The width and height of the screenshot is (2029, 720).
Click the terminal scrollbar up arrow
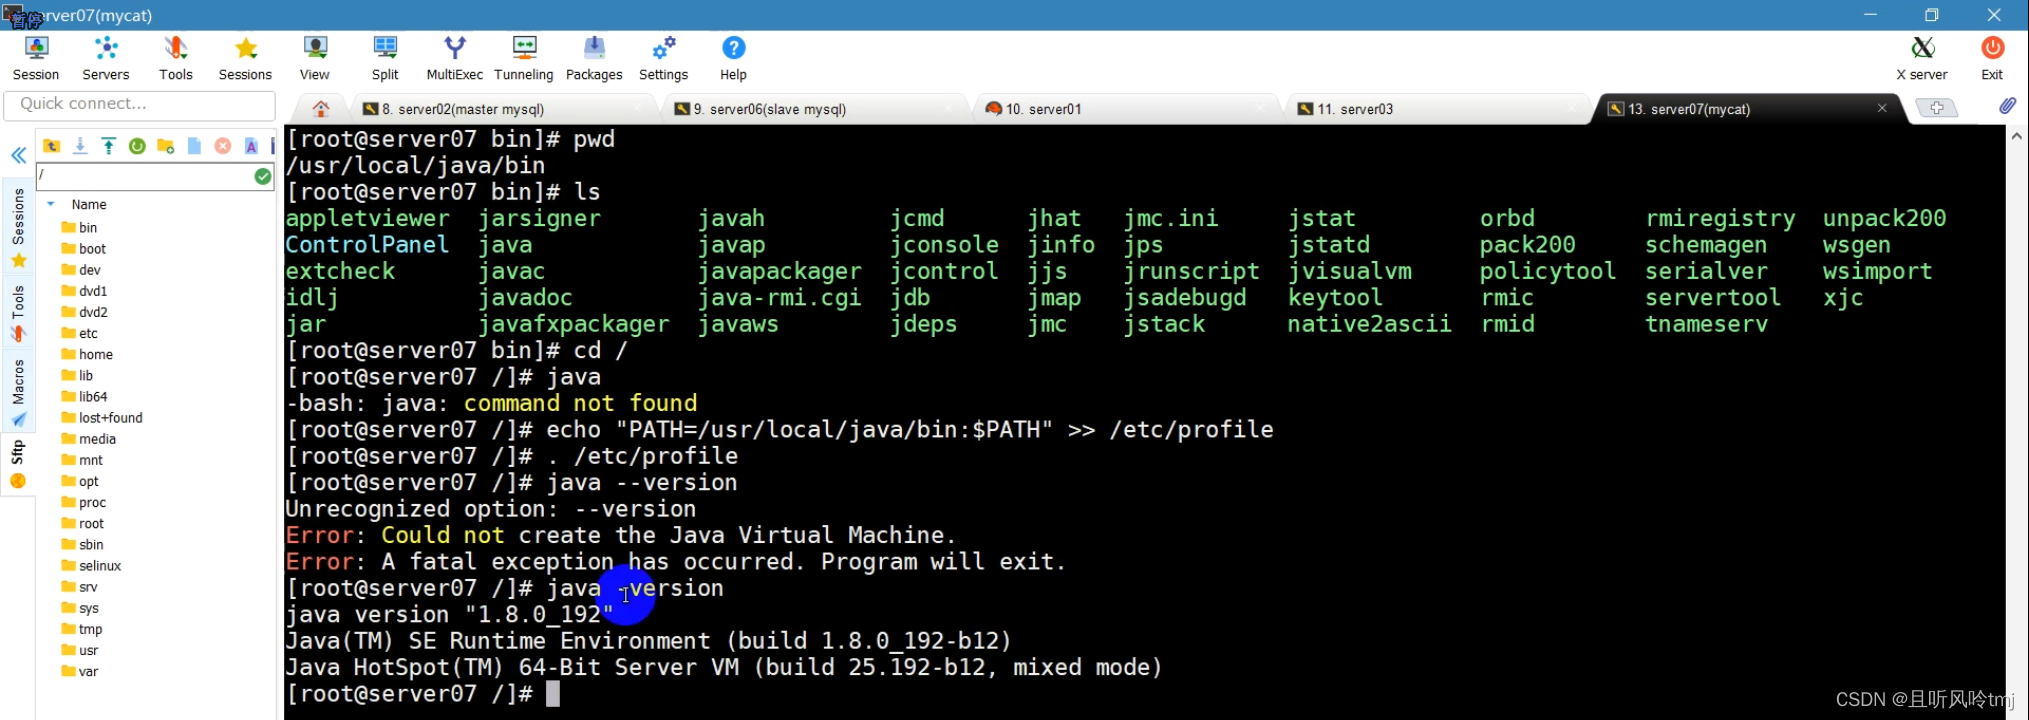pyautogui.click(x=2017, y=137)
